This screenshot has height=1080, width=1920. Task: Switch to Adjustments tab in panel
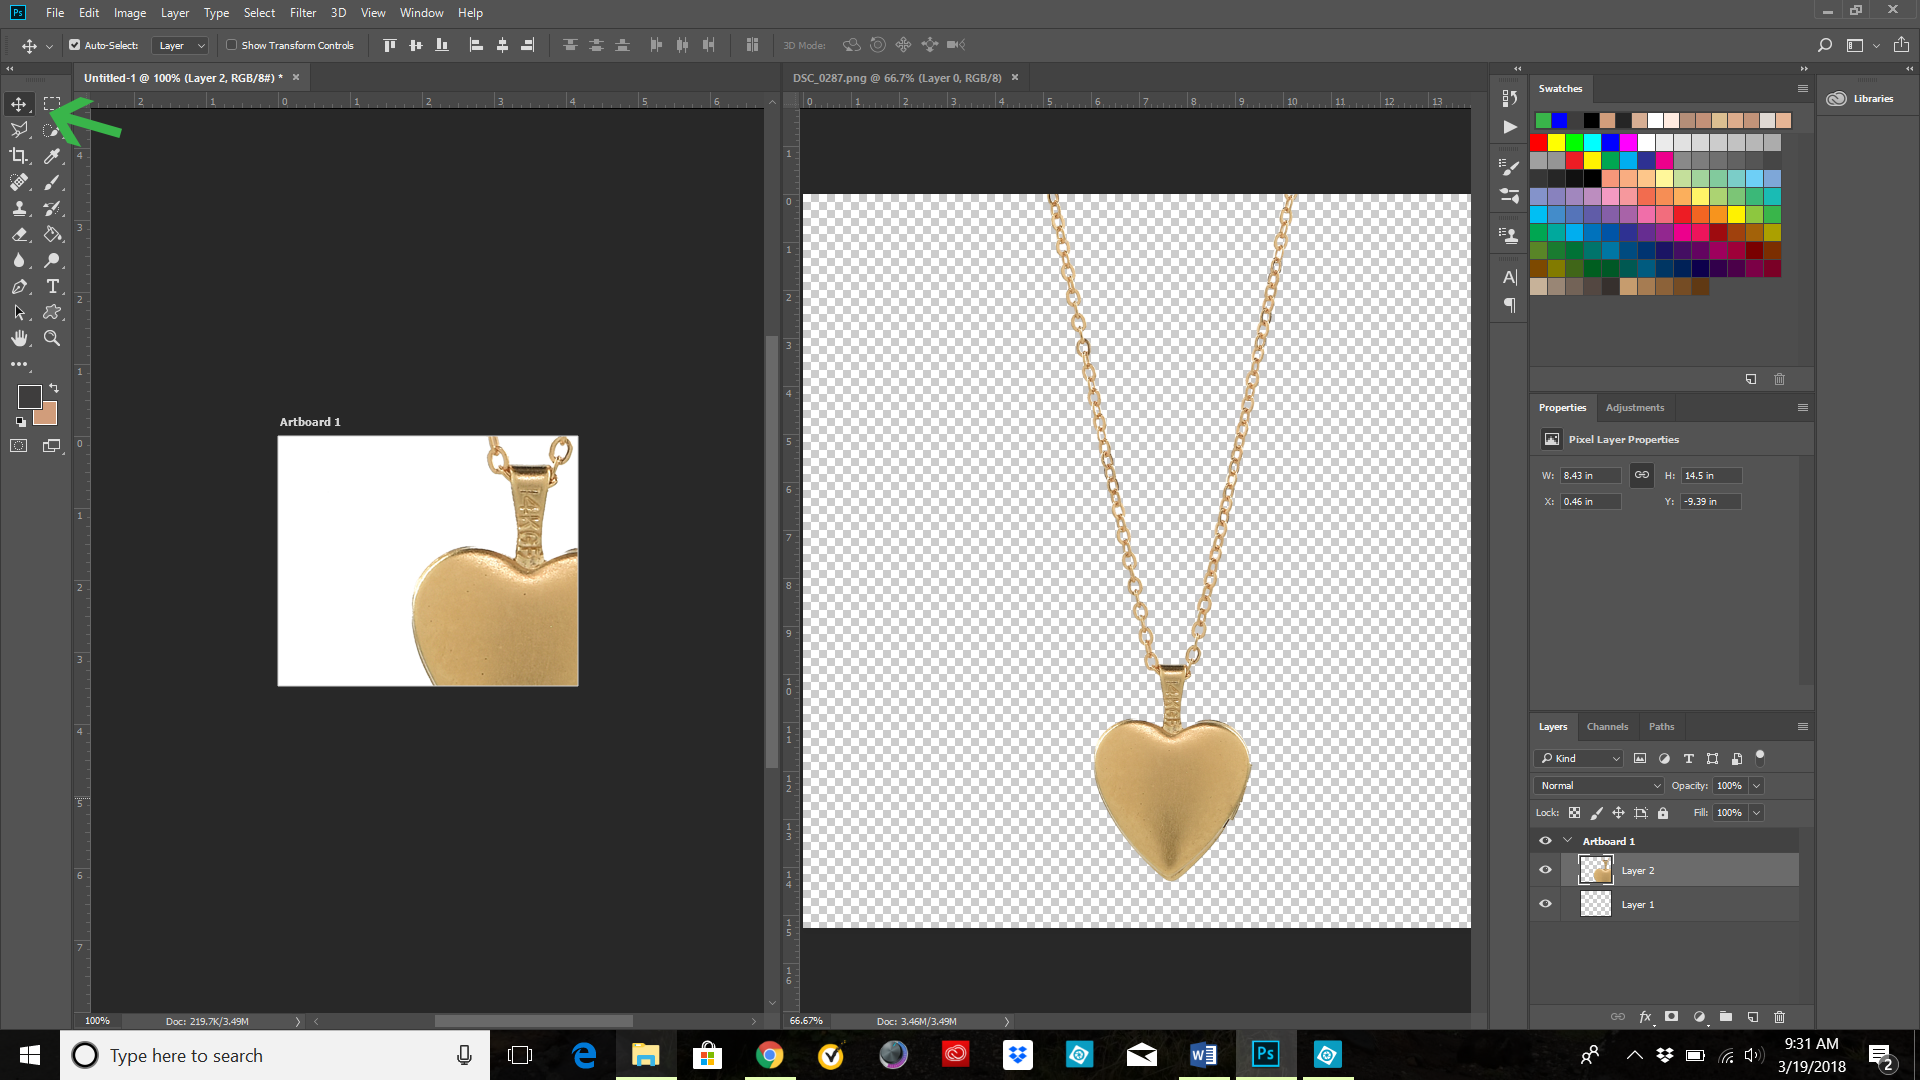1635,407
